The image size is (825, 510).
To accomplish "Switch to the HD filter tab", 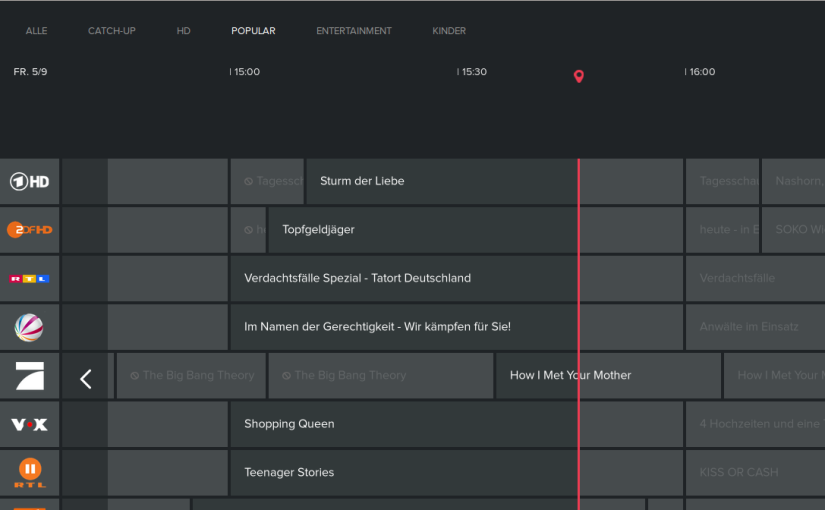I will (183, 31).
